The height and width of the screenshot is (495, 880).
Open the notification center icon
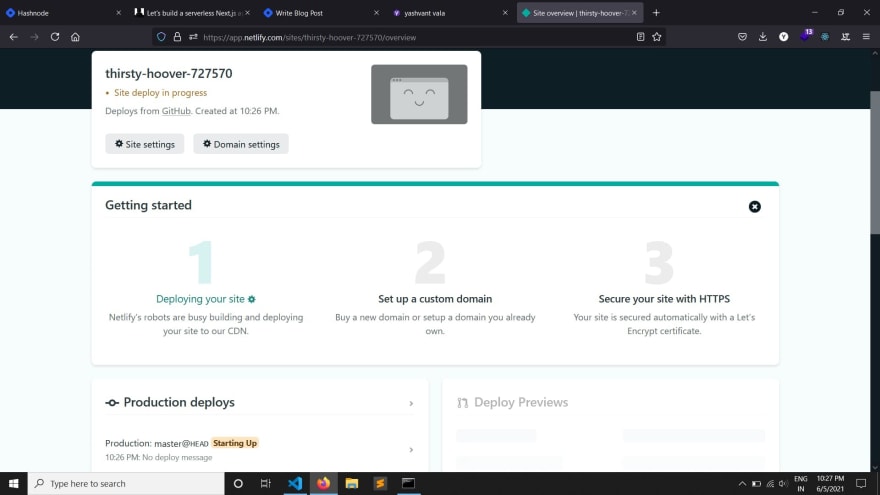[861, 483]
